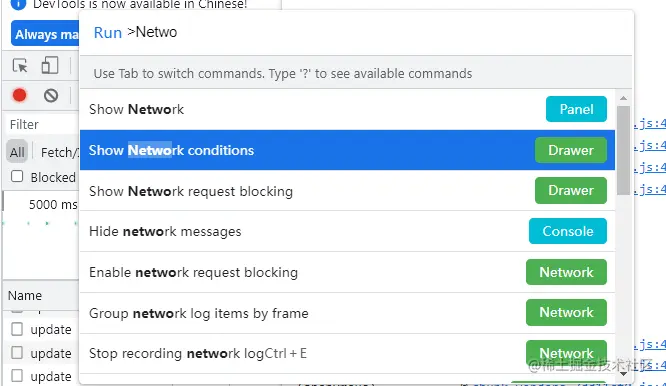Image resolution: width=666 pixels, height=386 pixels.
Task: Stop recording with the red record button
Action: click(x=20, y=95)
